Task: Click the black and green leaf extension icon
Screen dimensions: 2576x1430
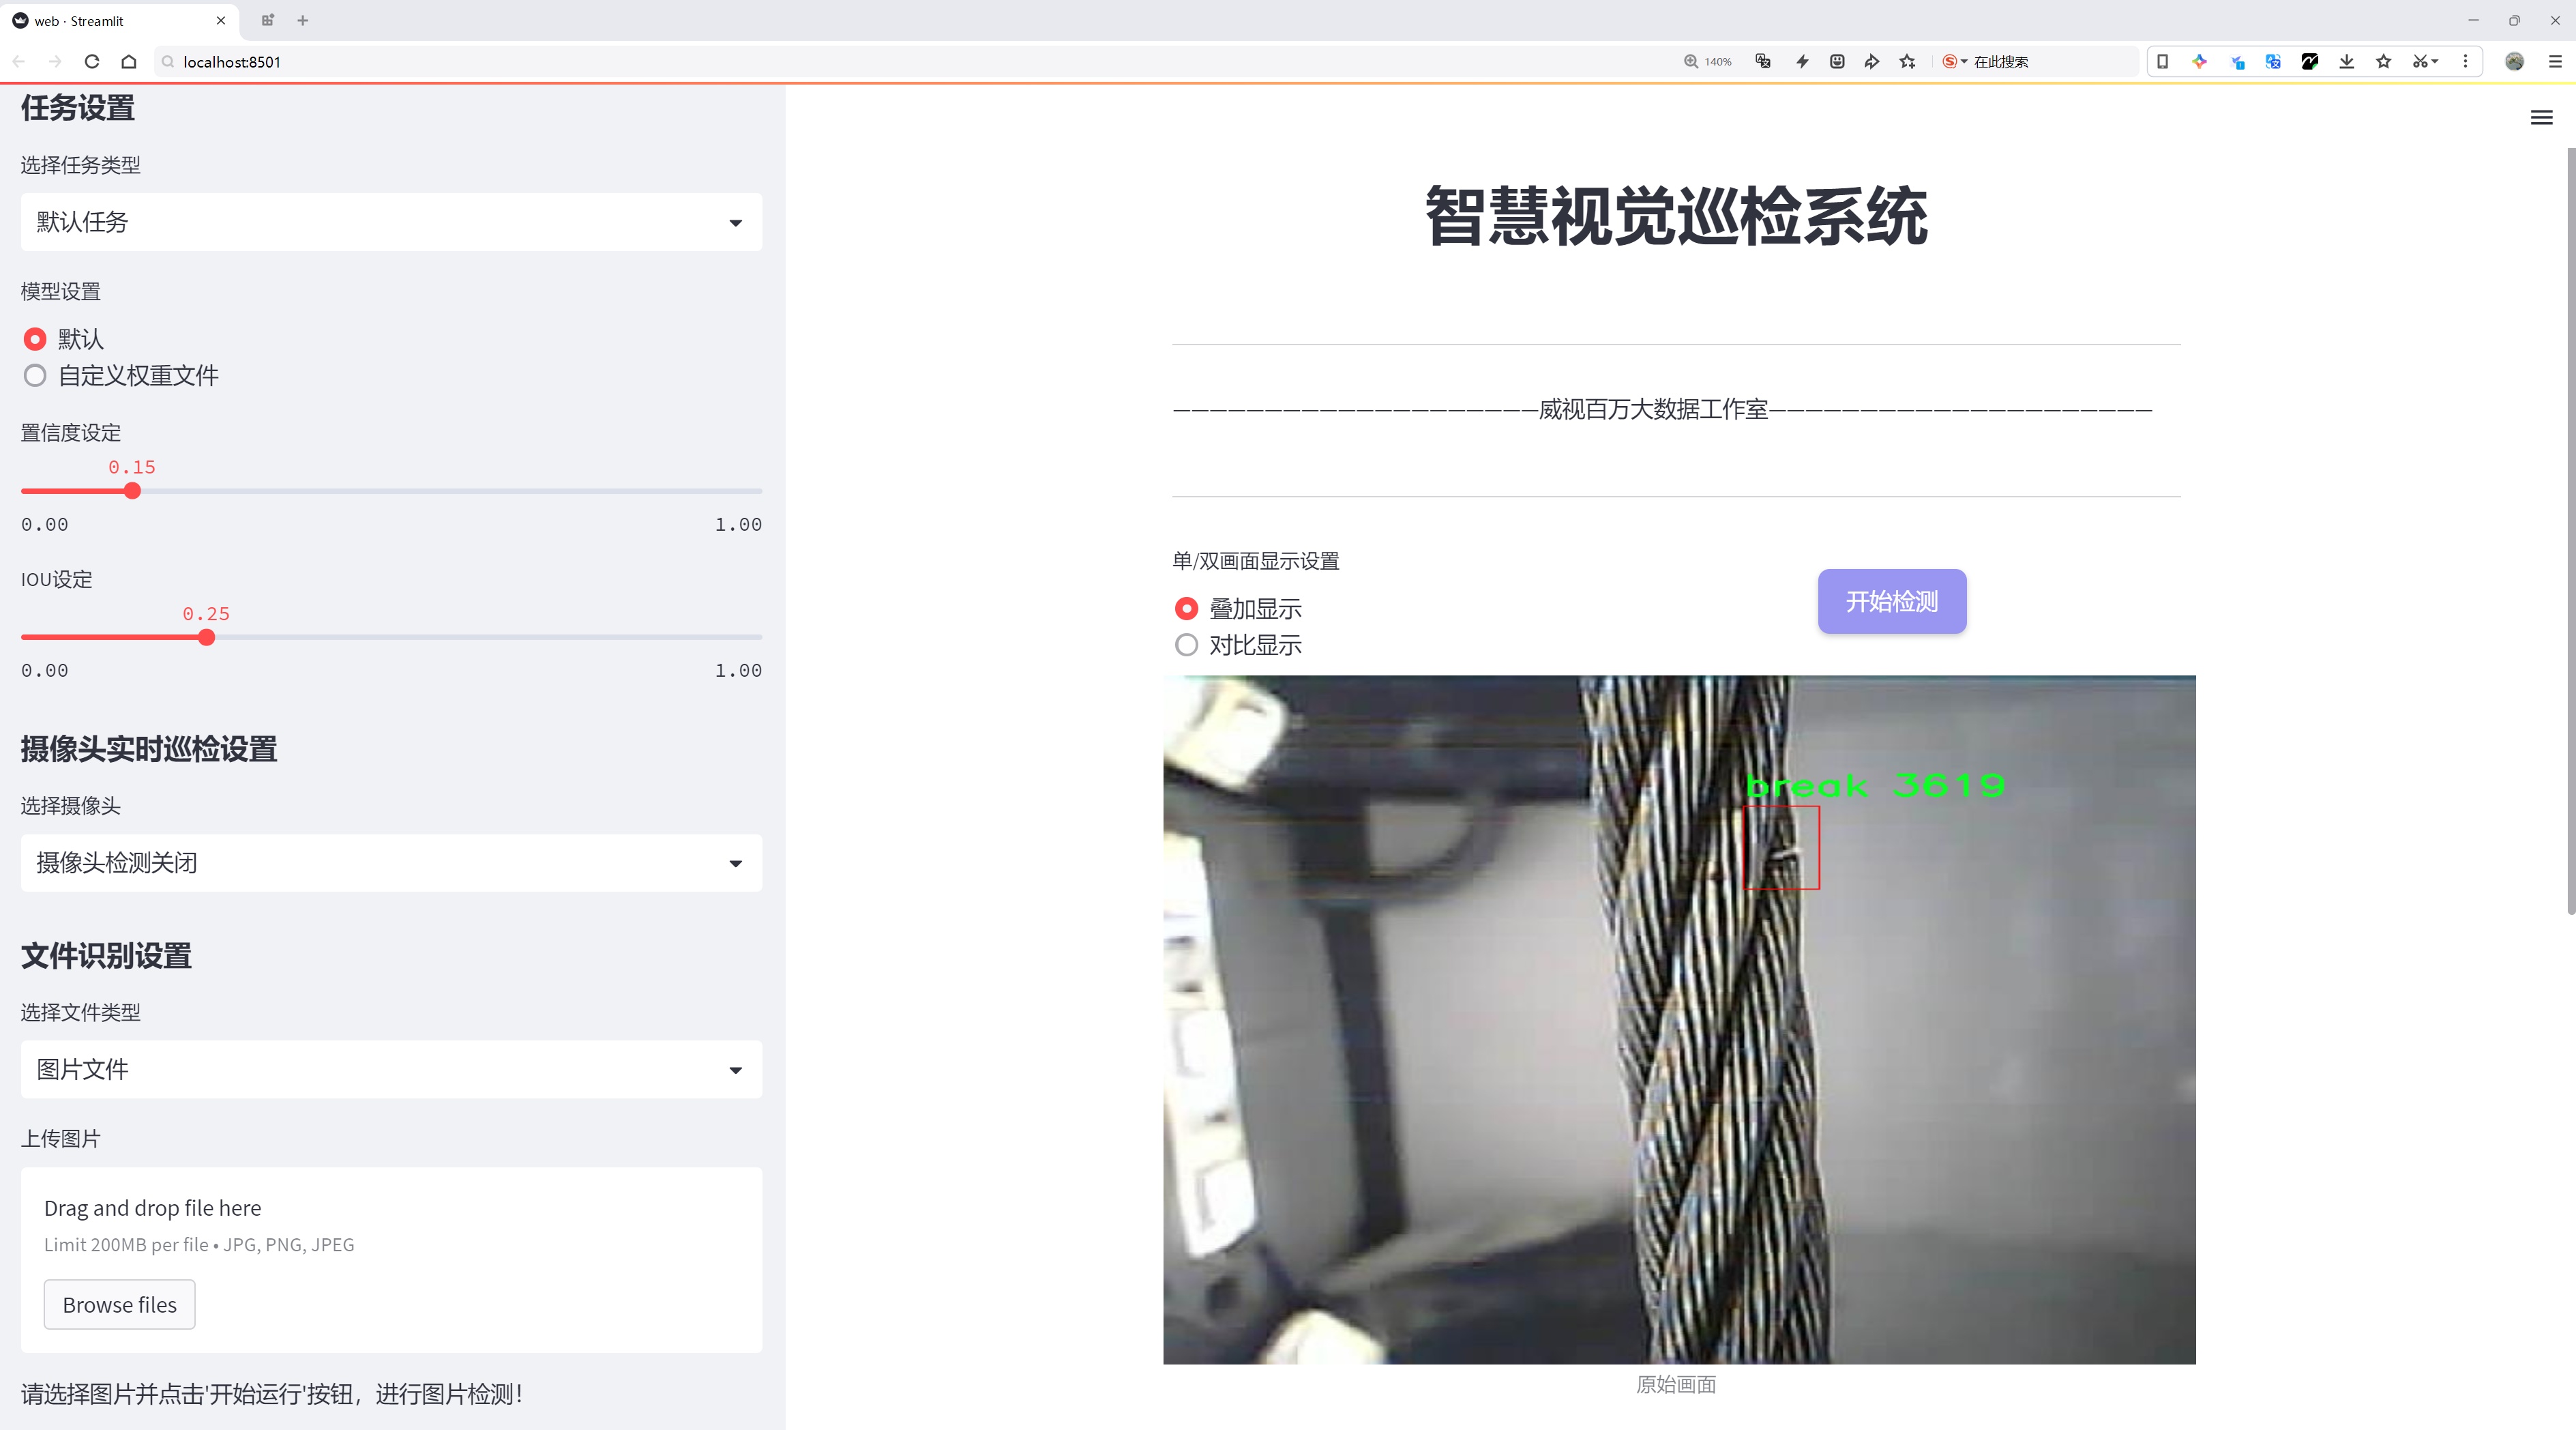Action: click(2310, 62)
